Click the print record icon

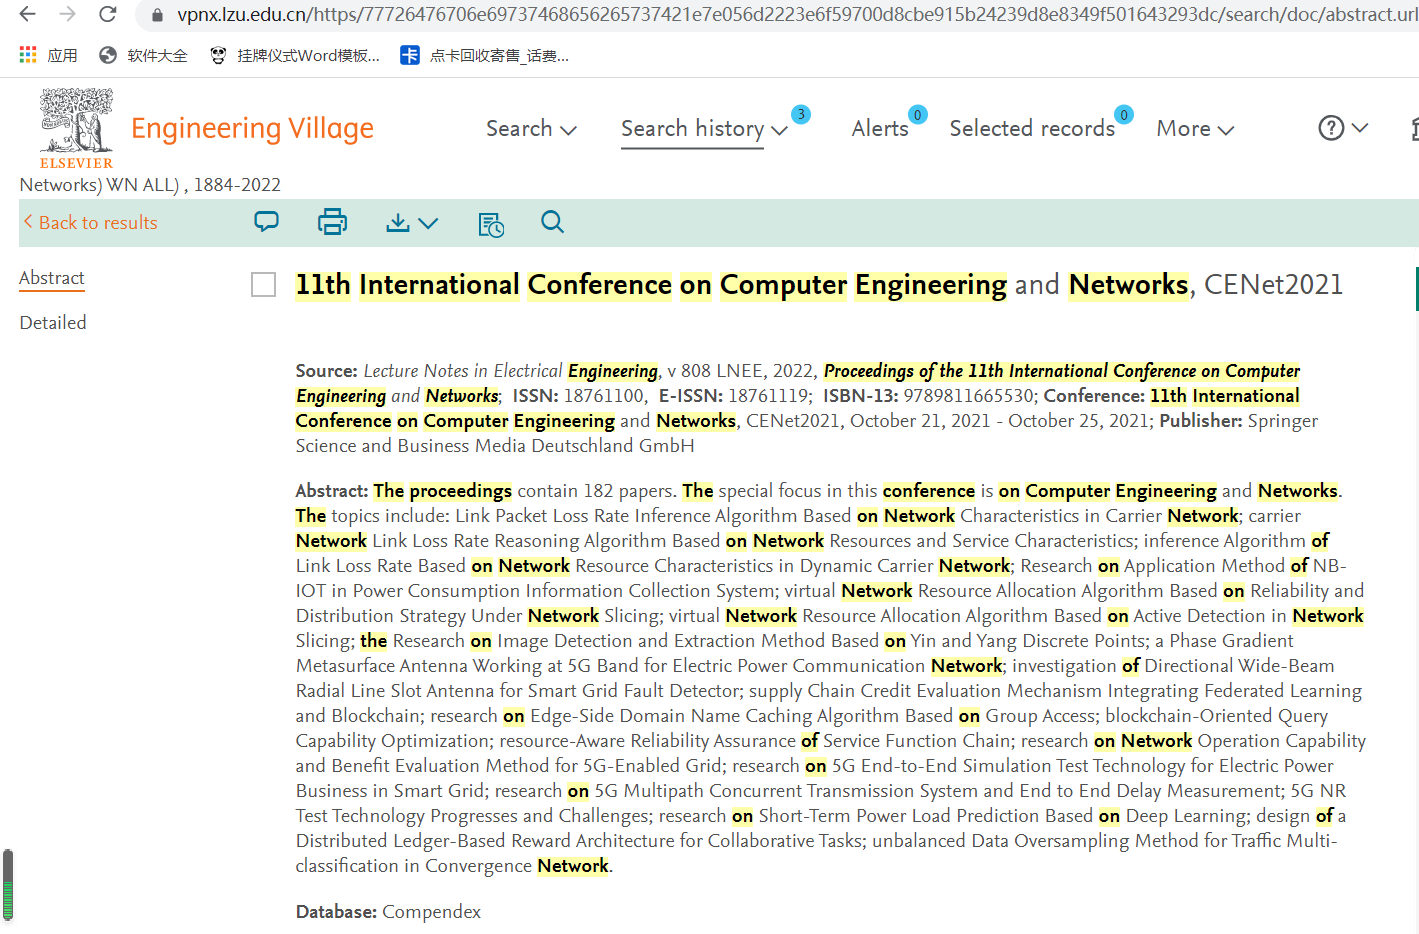(332, 222)
